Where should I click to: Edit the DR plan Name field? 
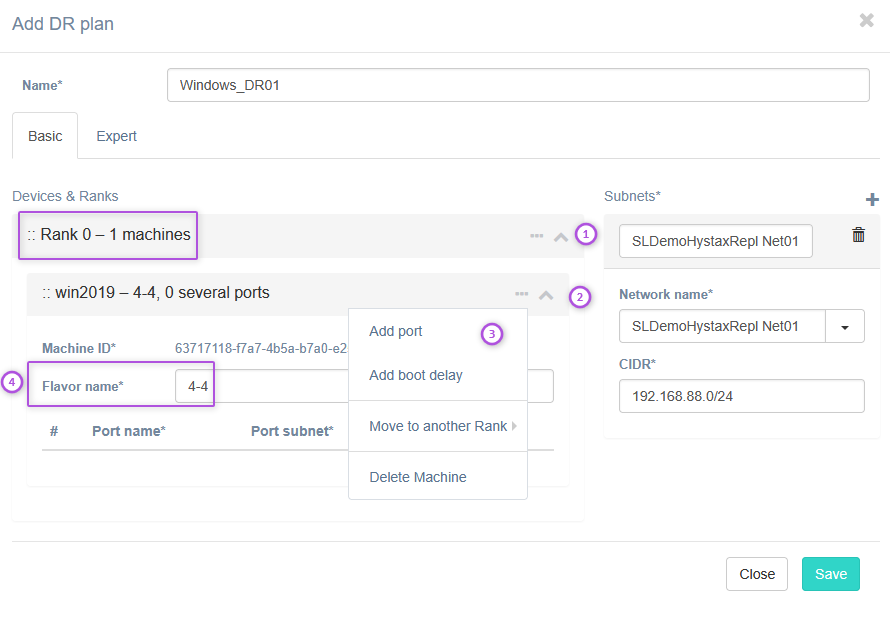pos(518,85)
